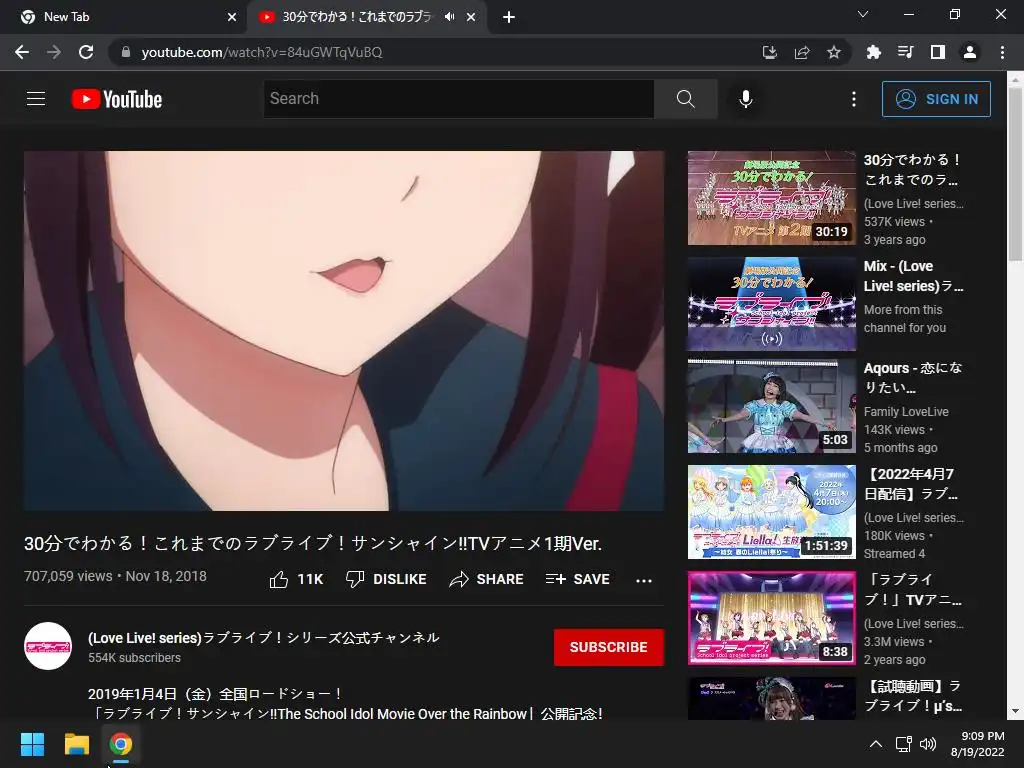Image resolution: width=1024 pixels, height=768 pixels.
Task: Go back to previous page
Action: point(22,52)
